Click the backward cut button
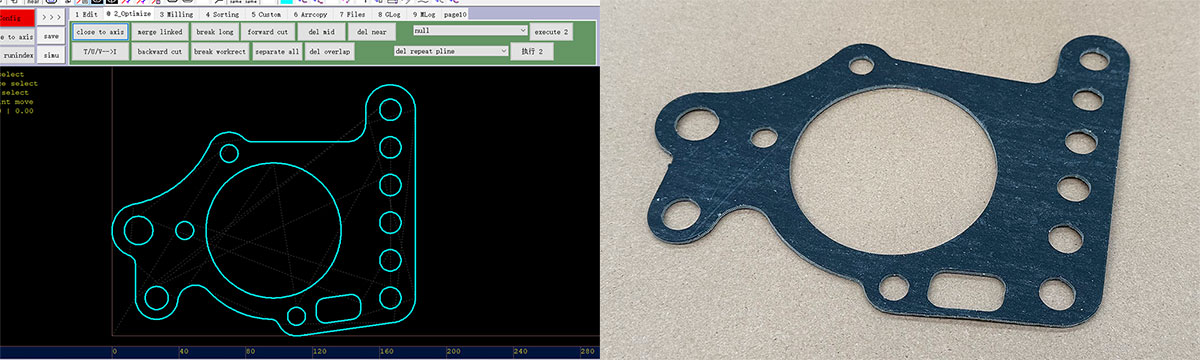The image size is (1200, 360). (x=160, y=51)
